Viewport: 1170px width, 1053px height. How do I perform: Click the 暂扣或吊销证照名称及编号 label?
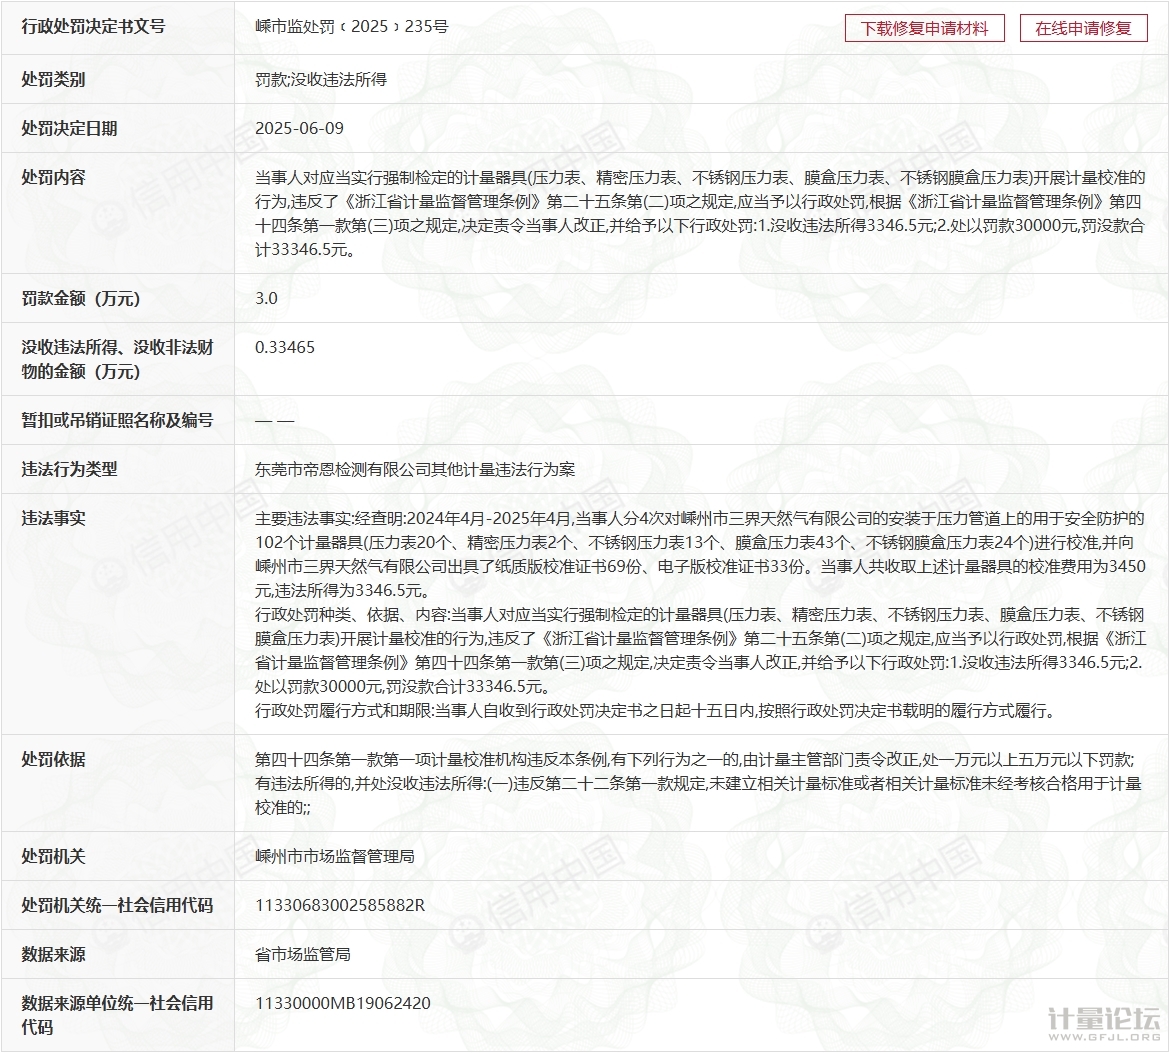117,420
